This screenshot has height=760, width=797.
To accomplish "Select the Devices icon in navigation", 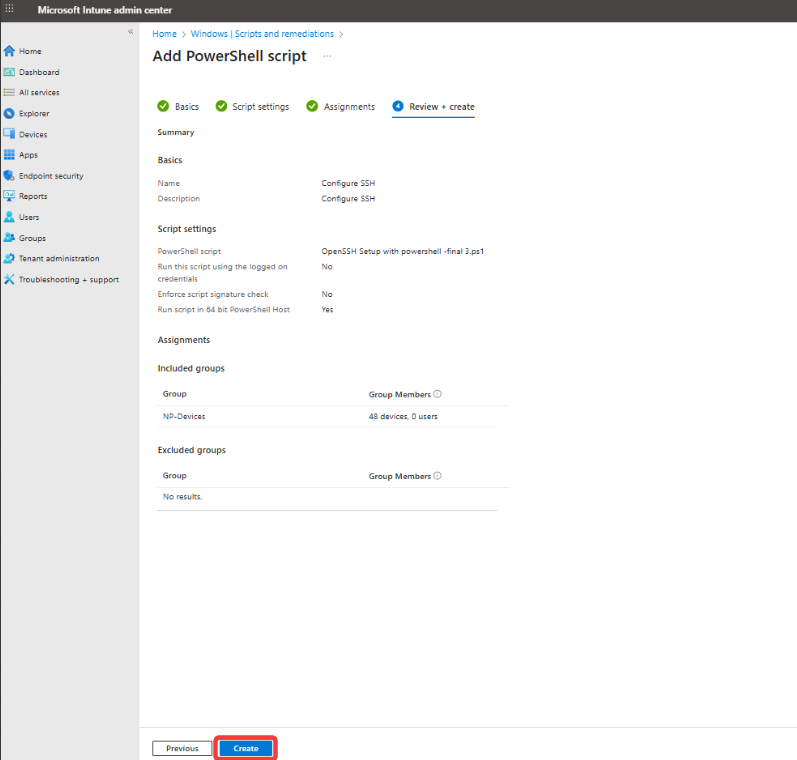I will 9,134.
